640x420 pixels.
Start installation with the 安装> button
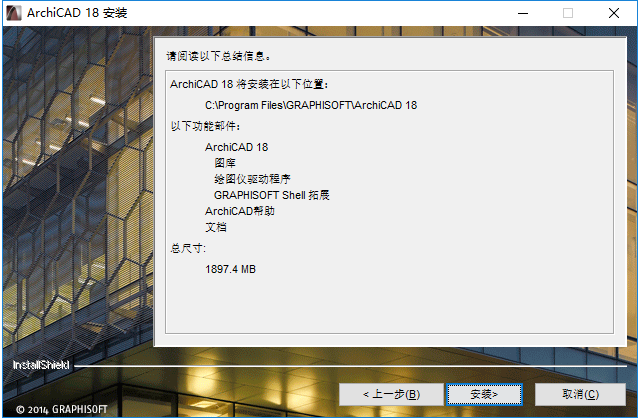click(484, 394)
